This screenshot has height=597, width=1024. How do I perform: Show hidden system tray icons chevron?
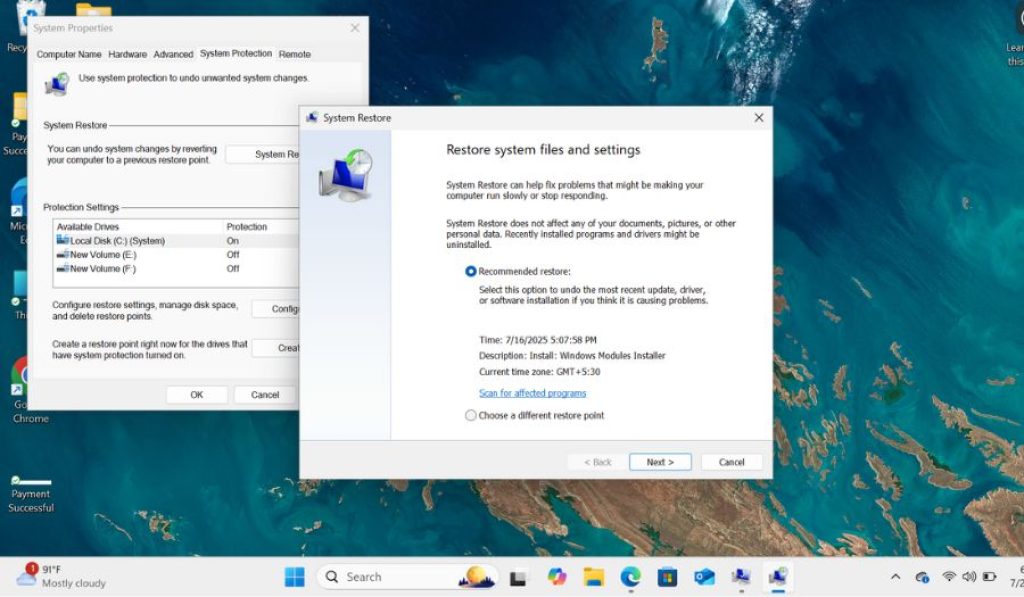point(895,577)
